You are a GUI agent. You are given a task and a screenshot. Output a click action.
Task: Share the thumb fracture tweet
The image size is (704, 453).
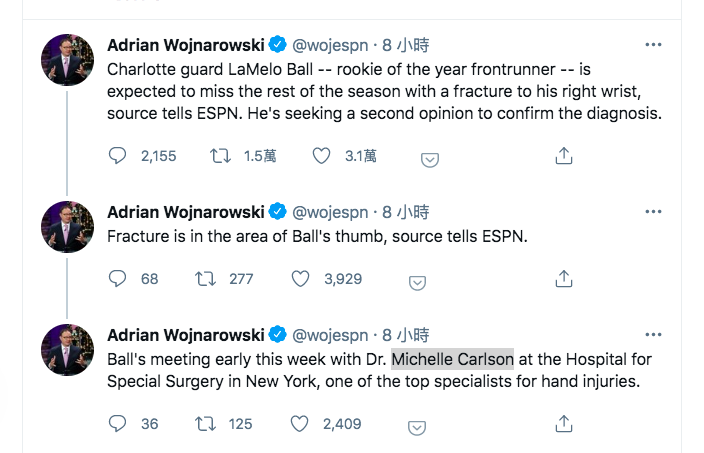click(564, 279)
